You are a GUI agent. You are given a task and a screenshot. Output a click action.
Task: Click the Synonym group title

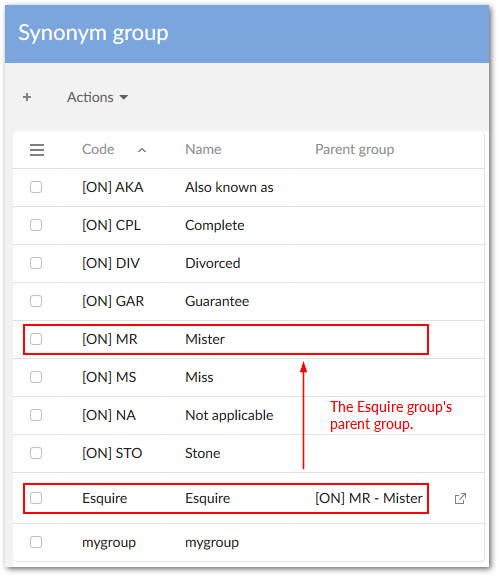93,33
